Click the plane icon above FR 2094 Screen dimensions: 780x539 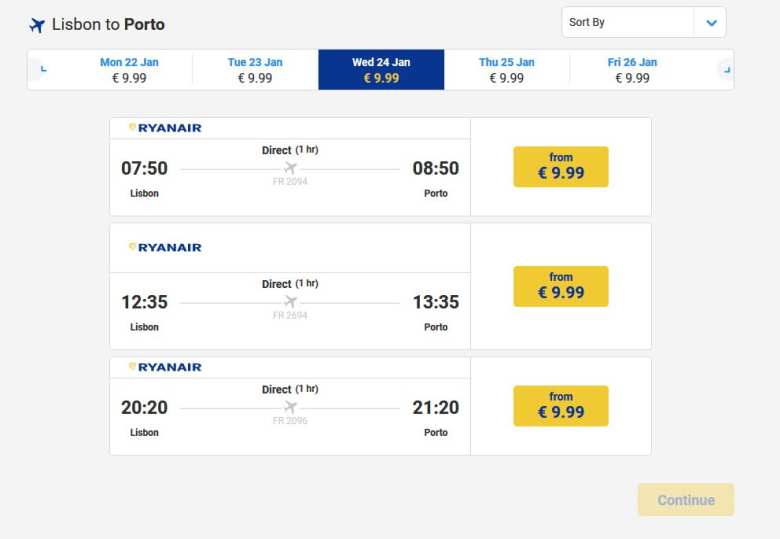[290, 168]
